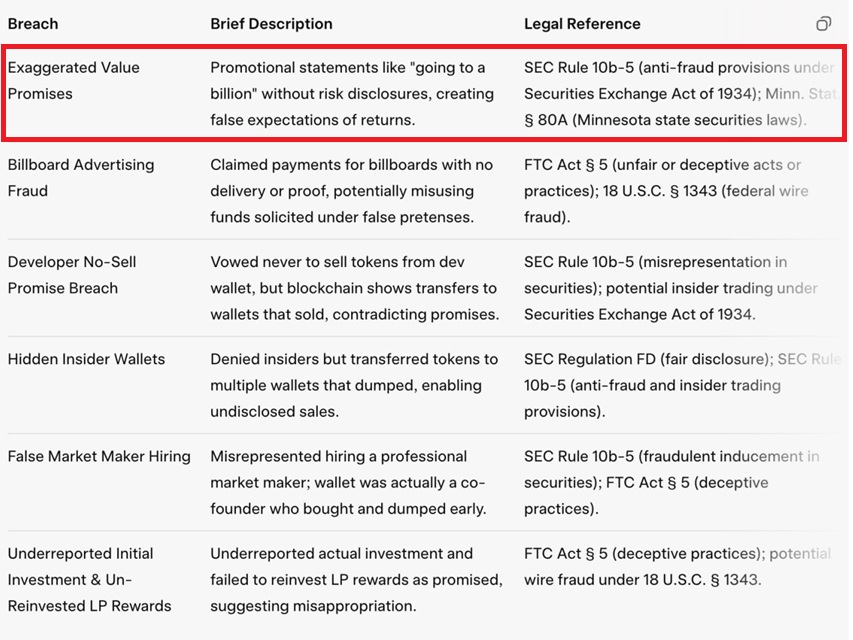Screen dimensions: 853x640
Task: Click the federal wire fraud legal reference
Action: coord(665,191)
